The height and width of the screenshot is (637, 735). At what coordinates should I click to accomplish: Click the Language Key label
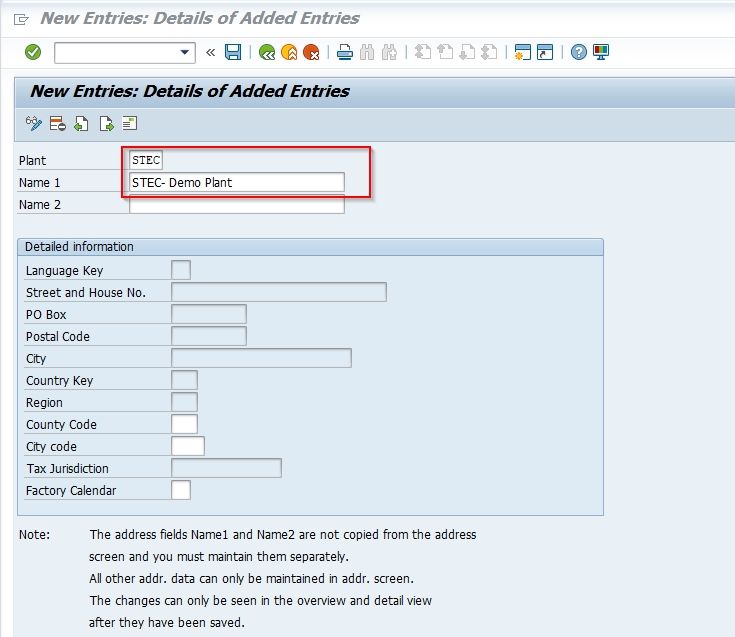64,271
